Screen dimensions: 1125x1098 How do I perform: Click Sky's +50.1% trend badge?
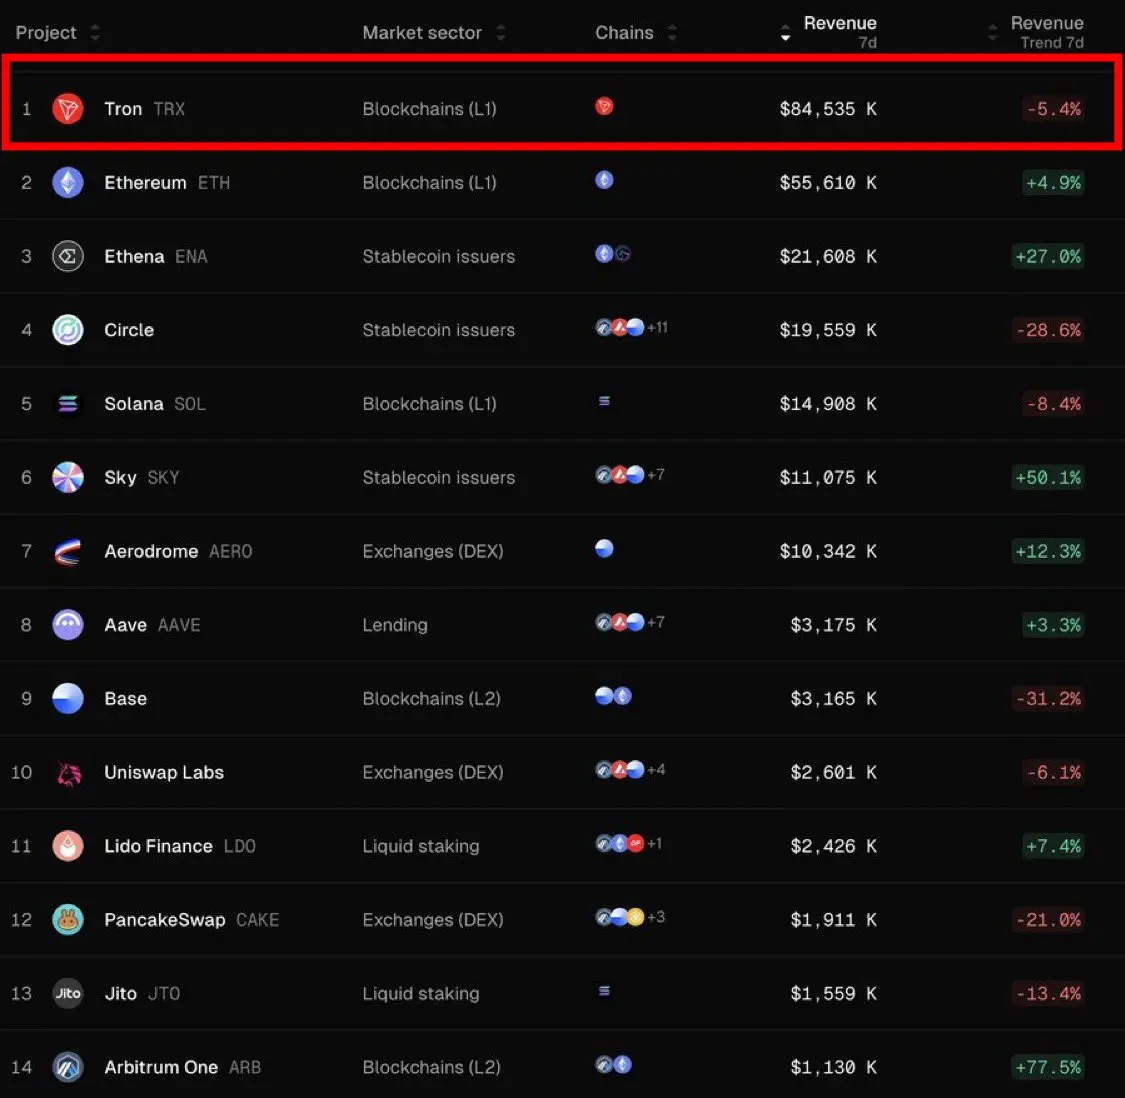(1048, 478)
